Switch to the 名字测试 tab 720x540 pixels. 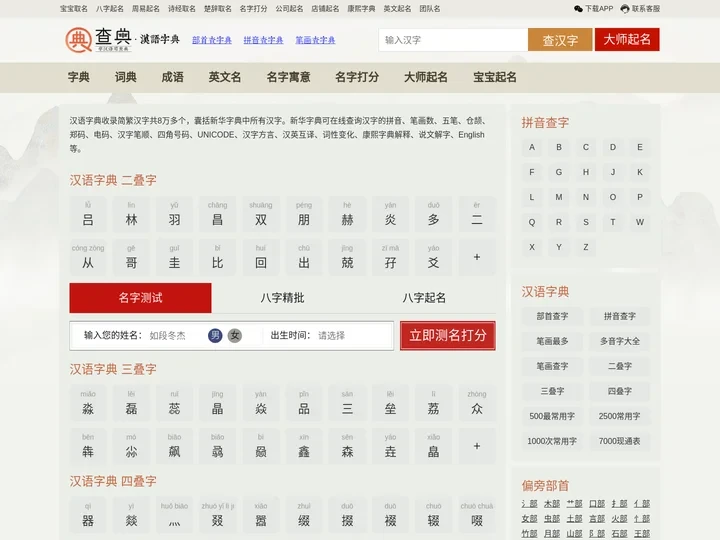[x=141, y=298]
